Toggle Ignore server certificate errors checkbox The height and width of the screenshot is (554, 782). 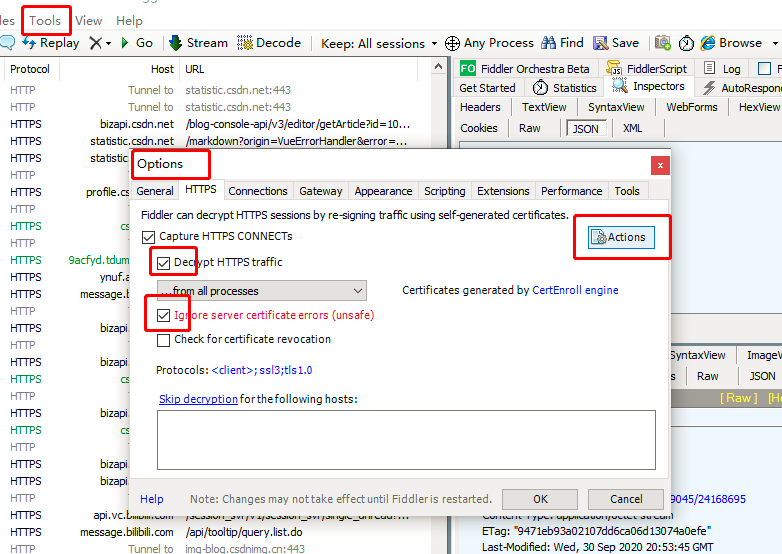(163, 316)
